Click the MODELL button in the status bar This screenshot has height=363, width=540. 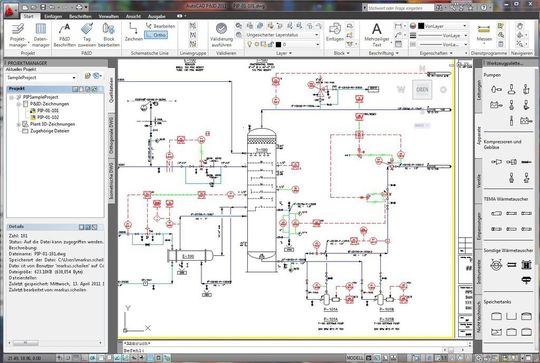(x=354, y=358)
